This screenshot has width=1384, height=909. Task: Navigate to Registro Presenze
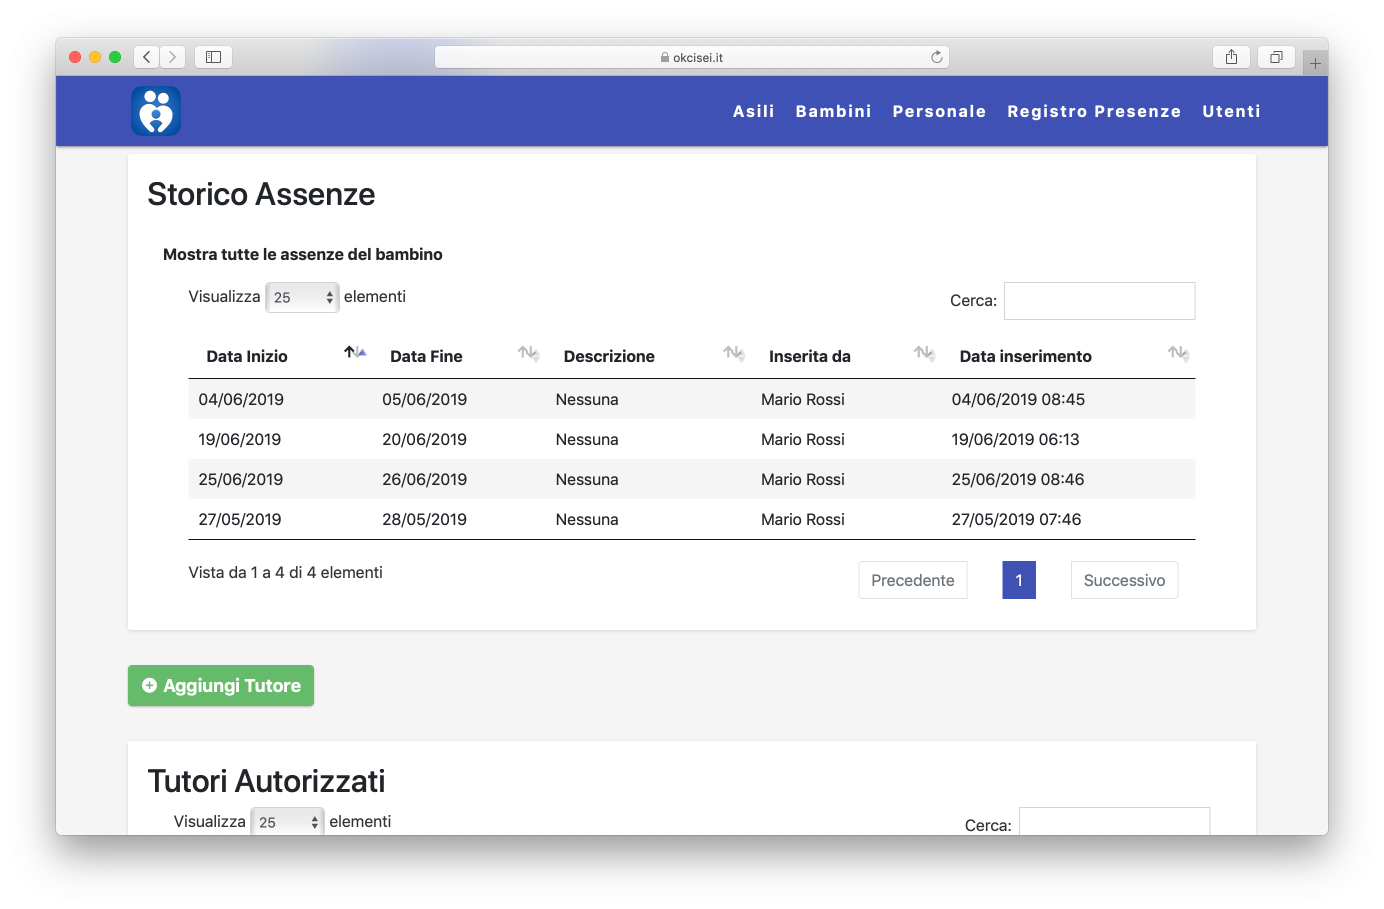1094,112
